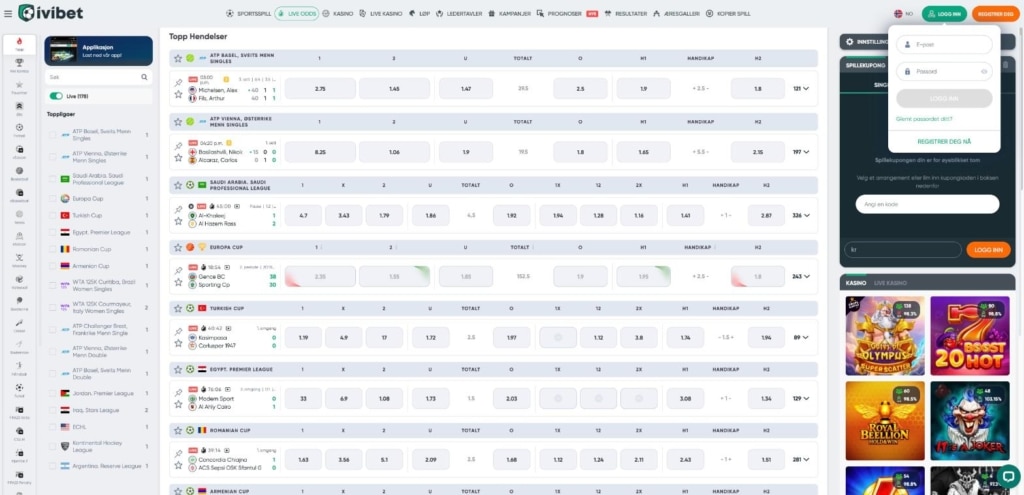Viewport: 1024px width, 495px height.
Task: Click the green Logg Inn header button
Action: (x=944, y=13)
